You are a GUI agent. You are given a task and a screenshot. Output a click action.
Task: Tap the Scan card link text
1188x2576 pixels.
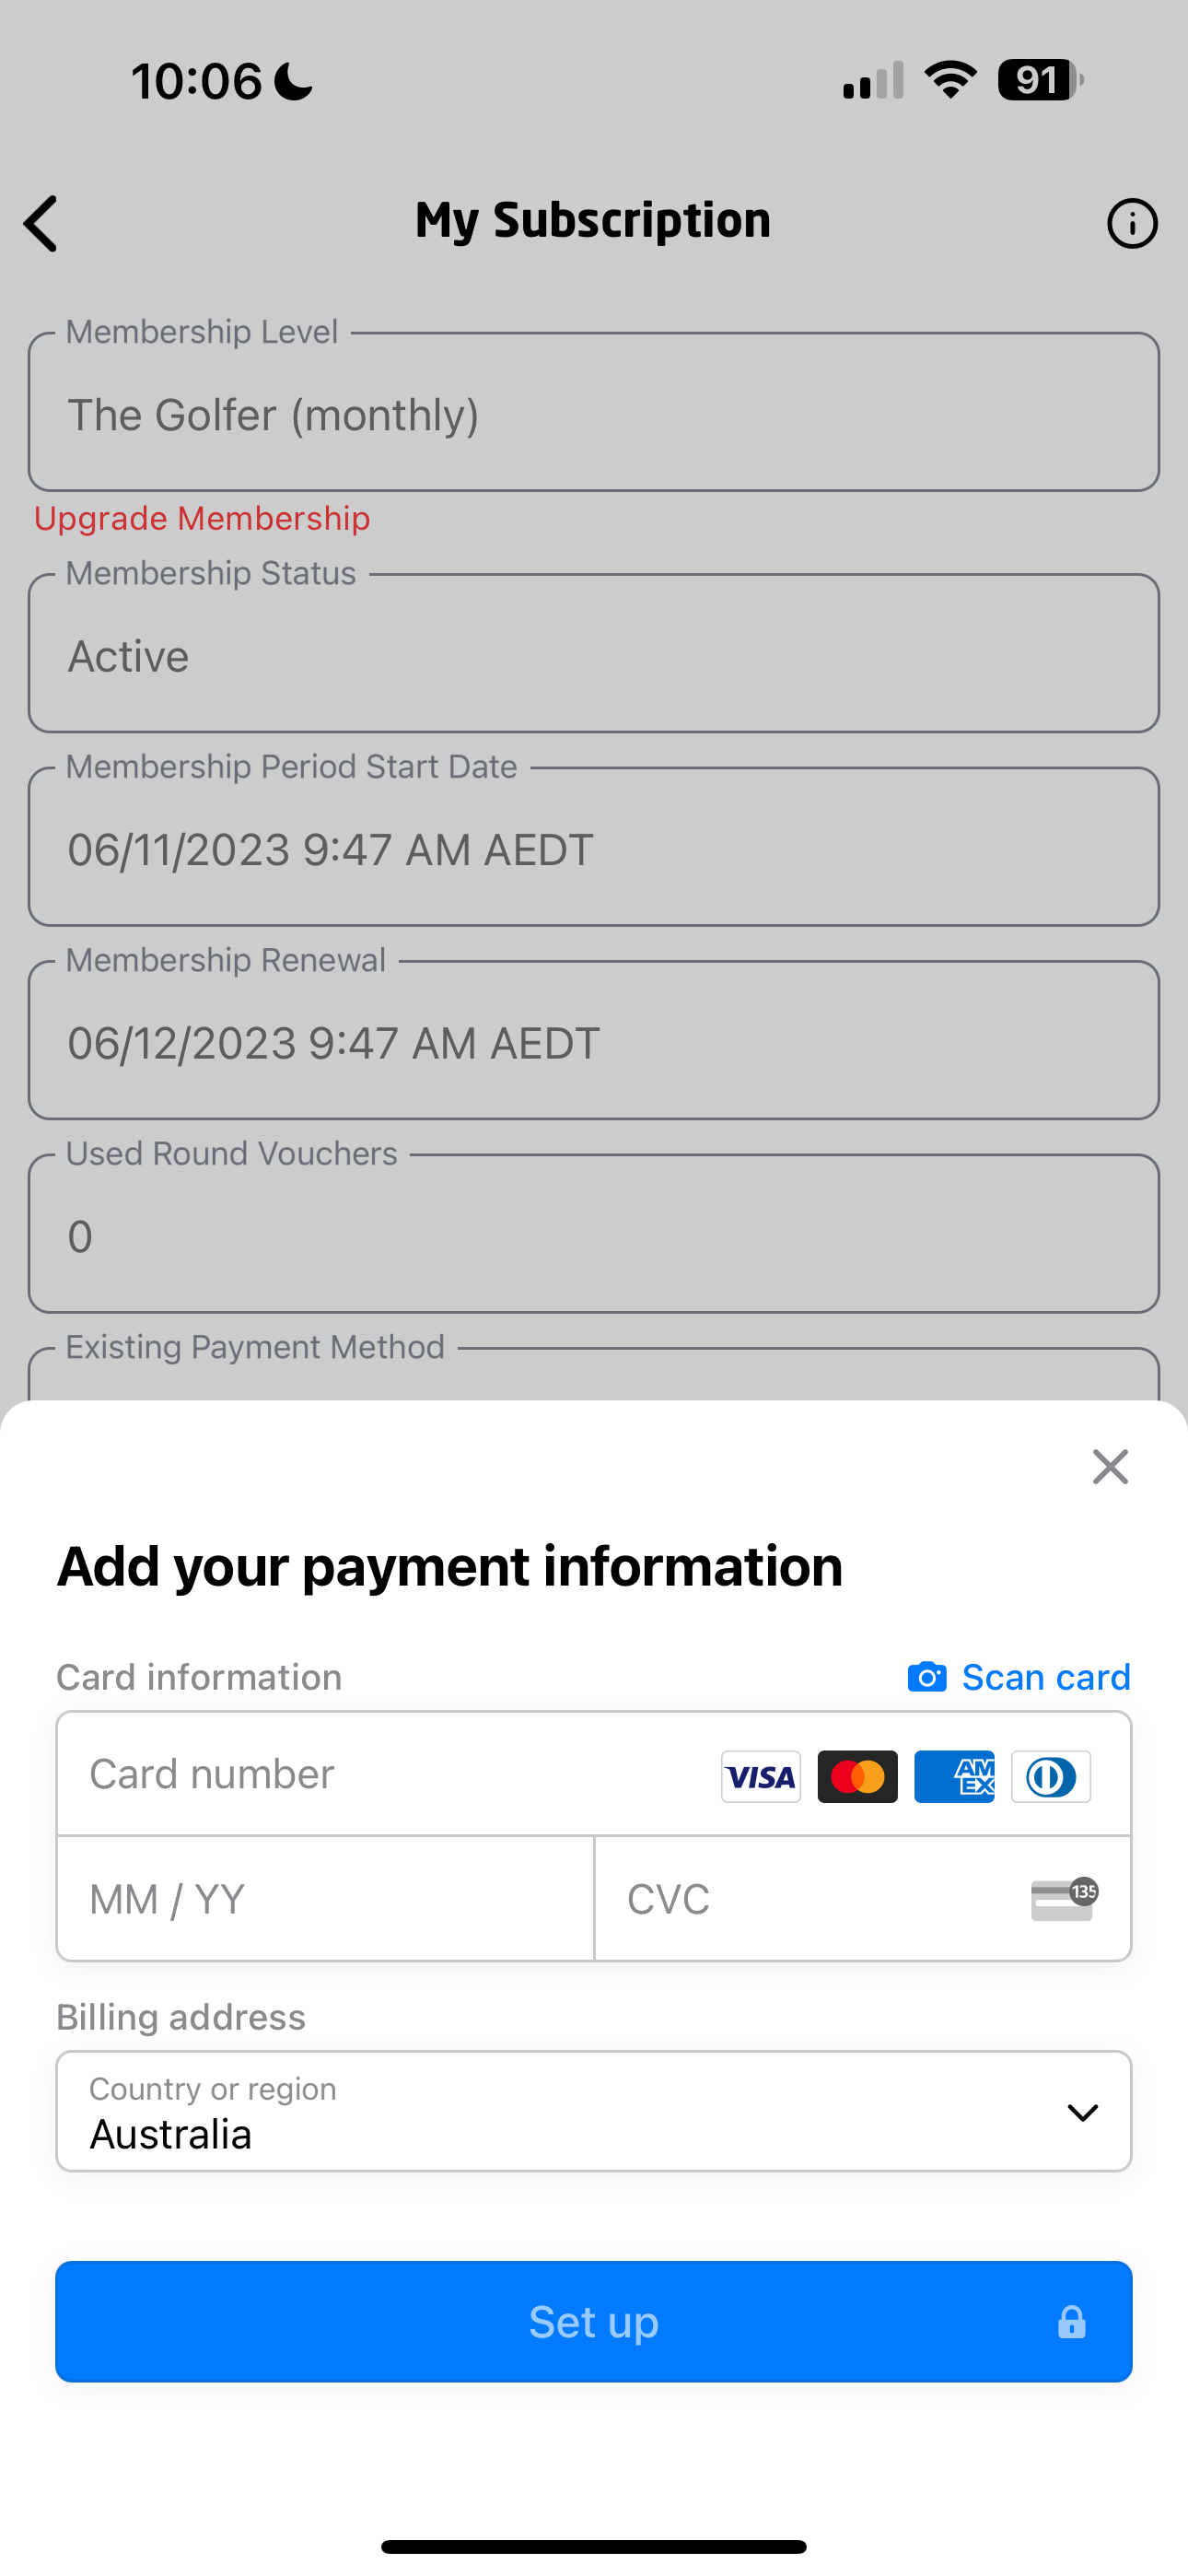click(x=1046, y=1677)
